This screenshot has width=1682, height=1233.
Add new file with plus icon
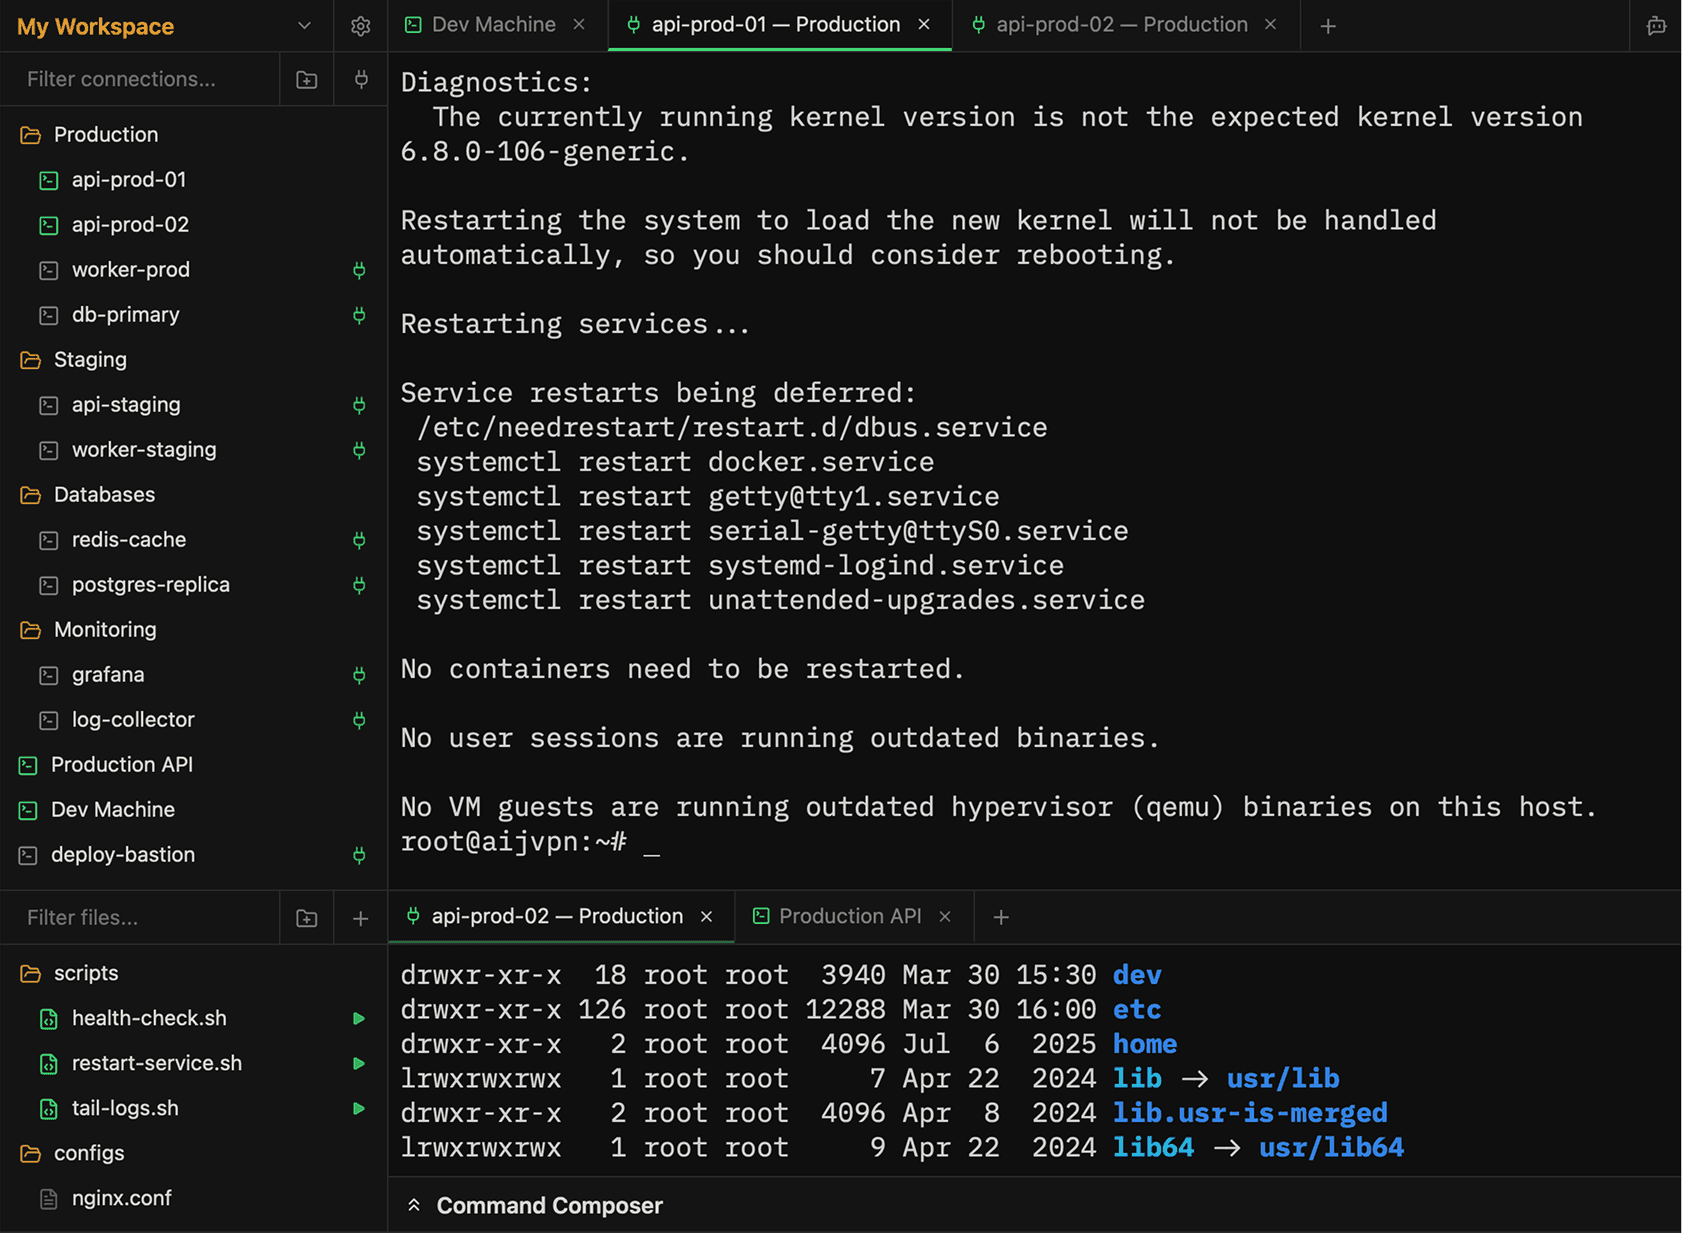(361, 918)
